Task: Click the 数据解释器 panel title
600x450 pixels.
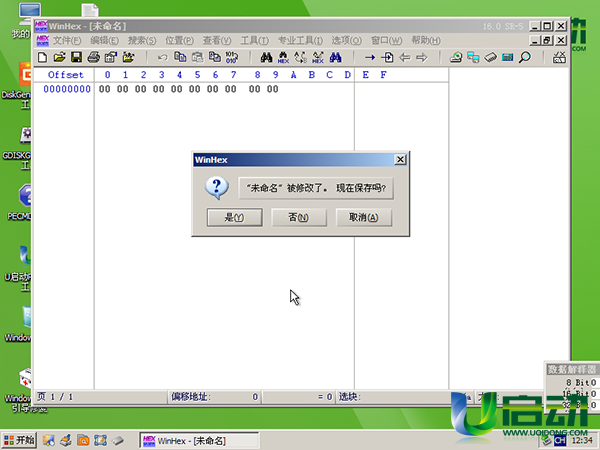Action: click(572, 369)
